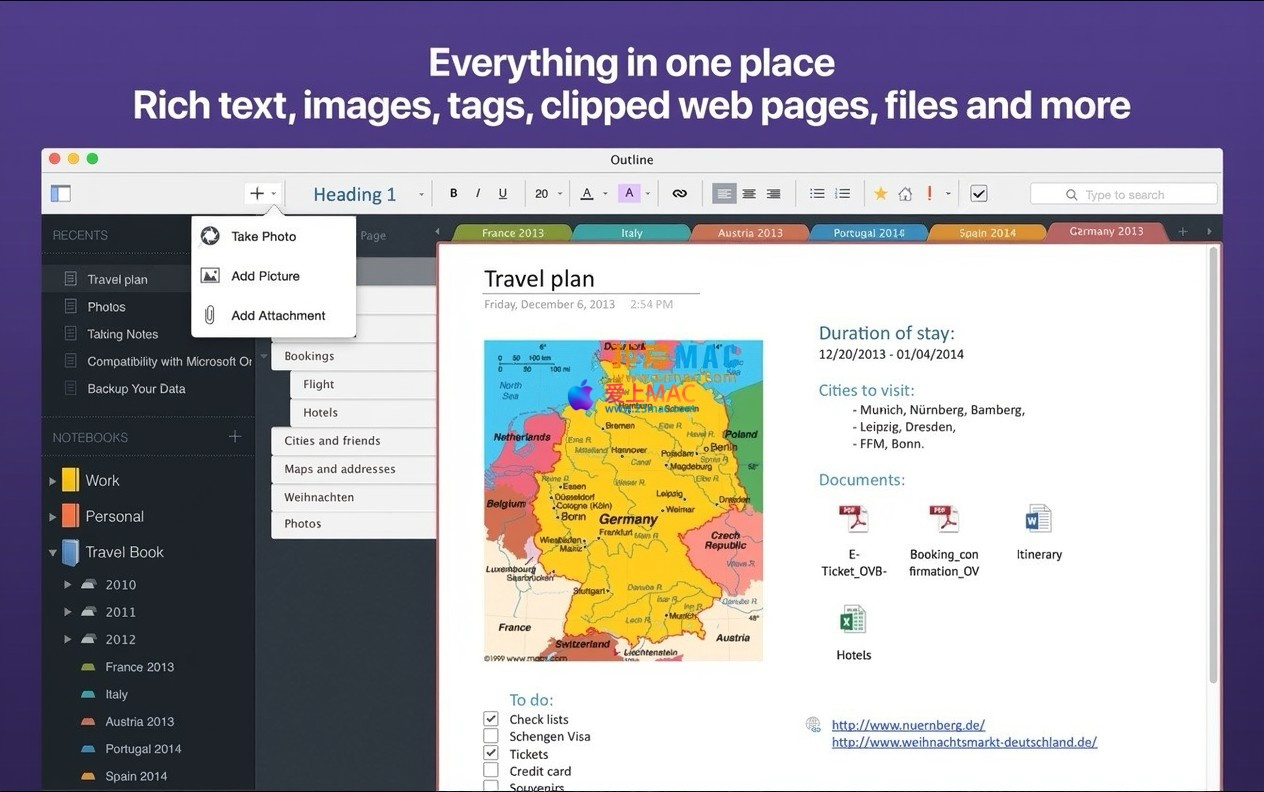Screen dimensions: 1264x792
Task: Uncheck the Check lists checkbox
Action: (491, 719)
